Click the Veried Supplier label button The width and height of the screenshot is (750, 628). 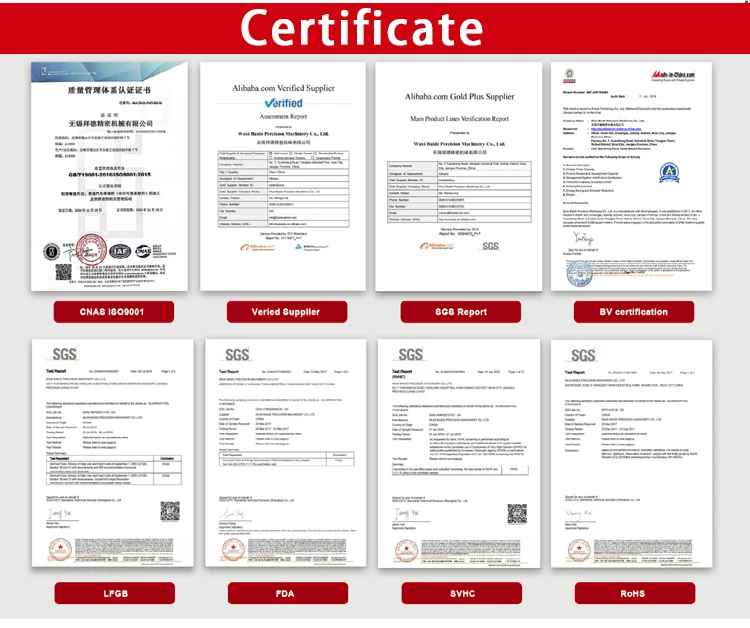(287, 312)
